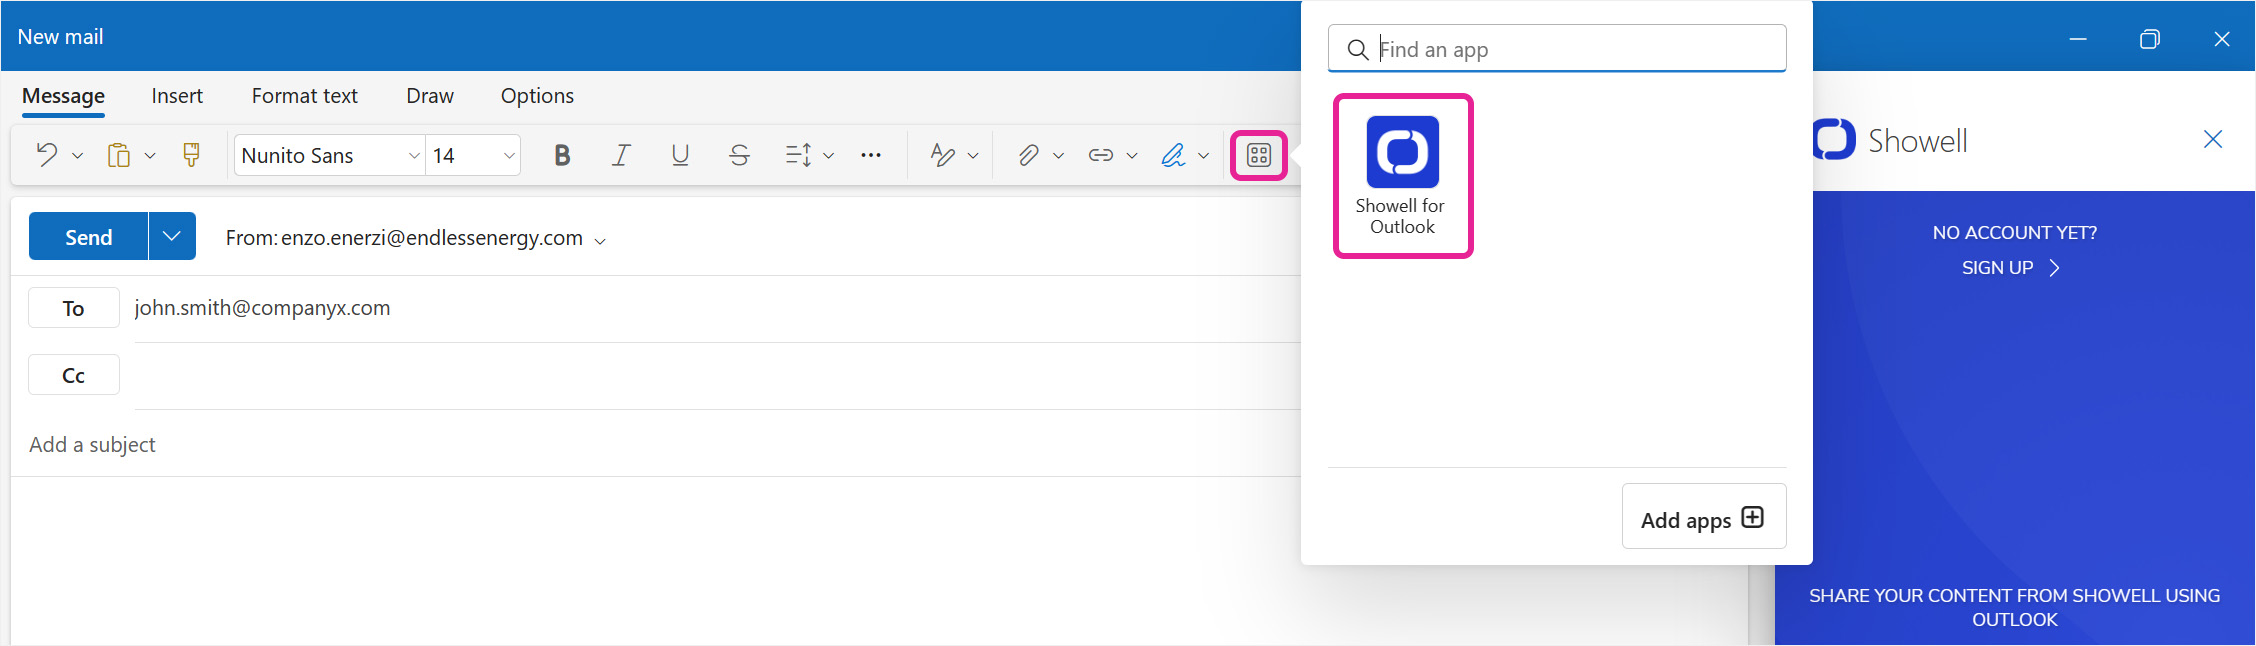Click the To button
The image size is (2256, 646).
pos(74,308)
